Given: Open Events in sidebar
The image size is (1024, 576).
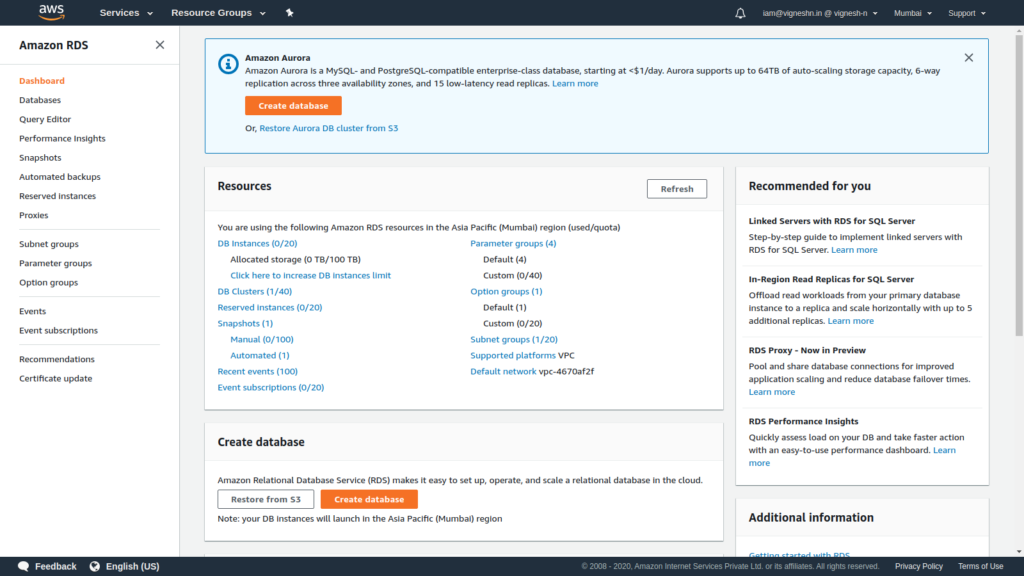Looking at the screenshot, I should pos(33,311).
